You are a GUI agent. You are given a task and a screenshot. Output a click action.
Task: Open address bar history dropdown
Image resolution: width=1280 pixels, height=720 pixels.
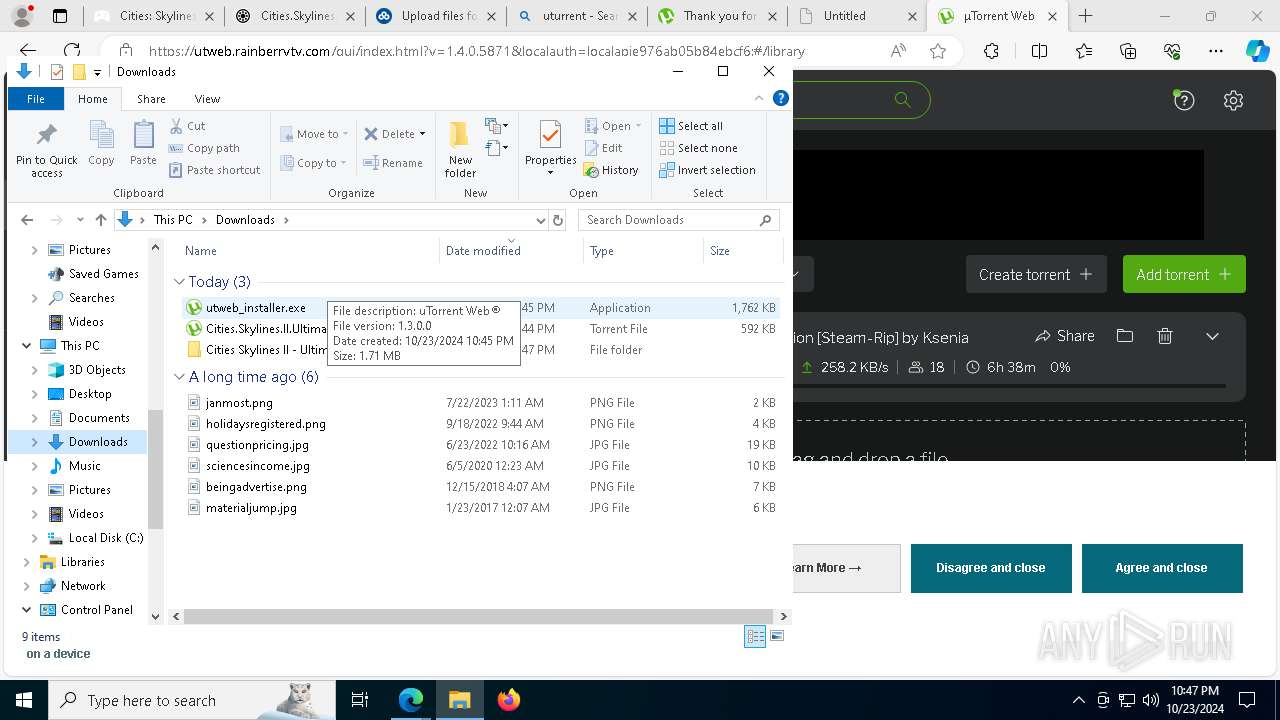(x=541, y=220)
